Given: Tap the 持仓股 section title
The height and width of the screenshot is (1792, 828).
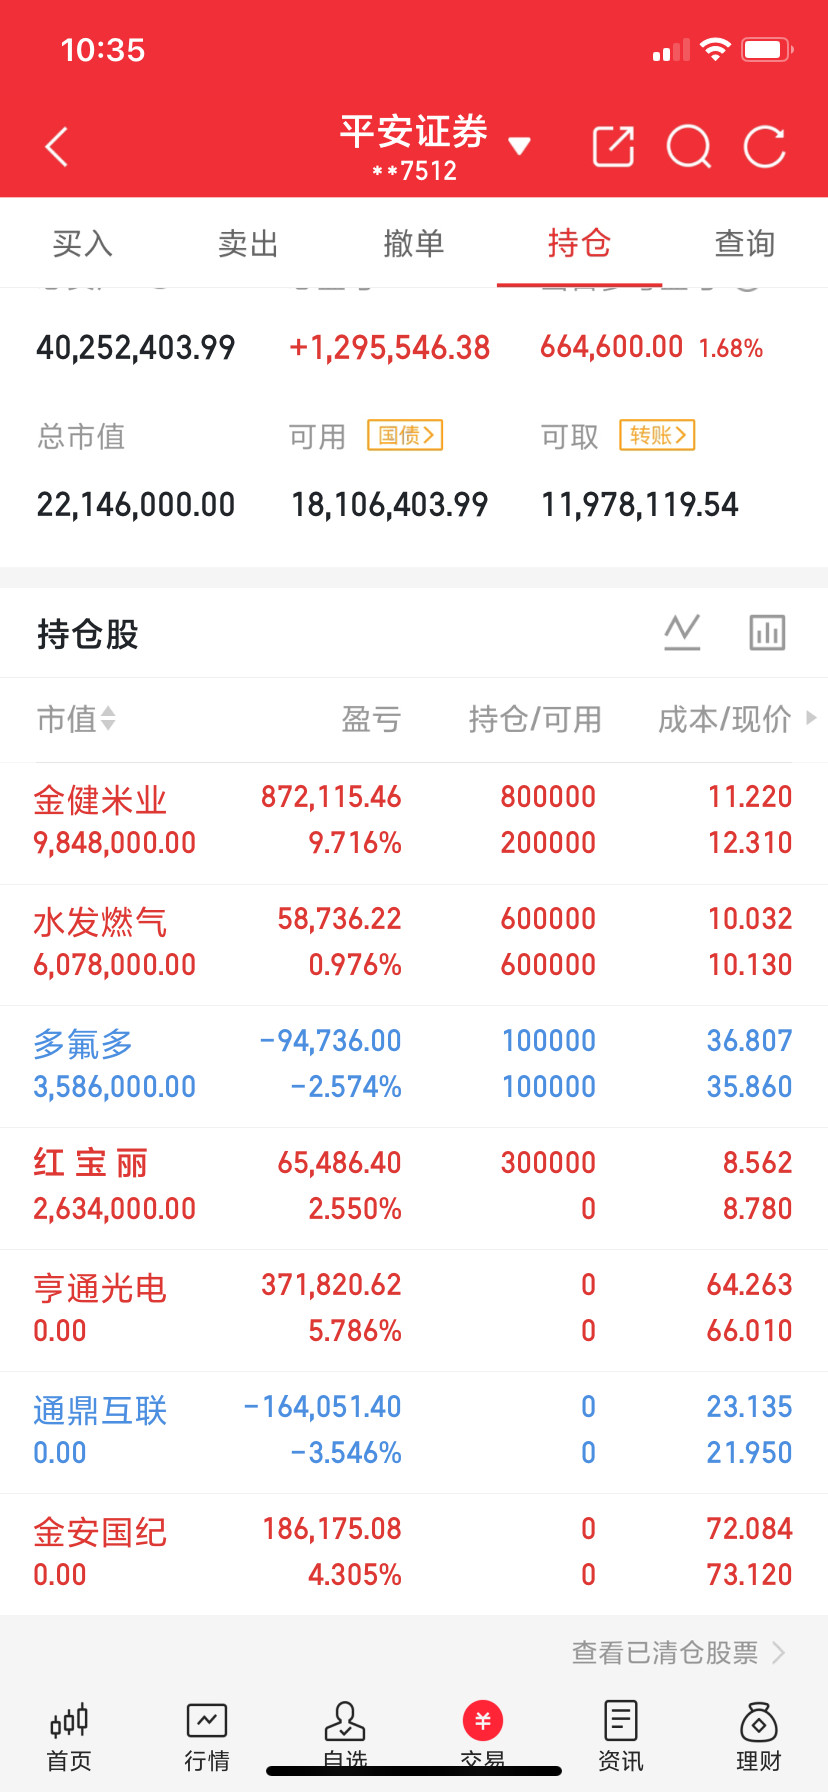Looking at the screenshot, I should pyautogui.click(x=88, y=634).
